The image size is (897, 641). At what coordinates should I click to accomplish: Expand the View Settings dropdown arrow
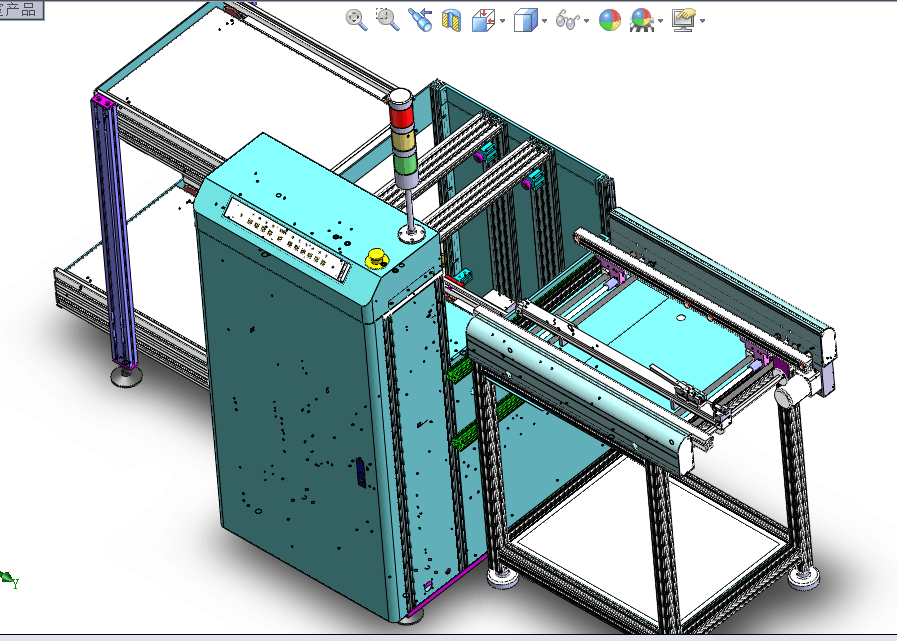pos(703,20)
